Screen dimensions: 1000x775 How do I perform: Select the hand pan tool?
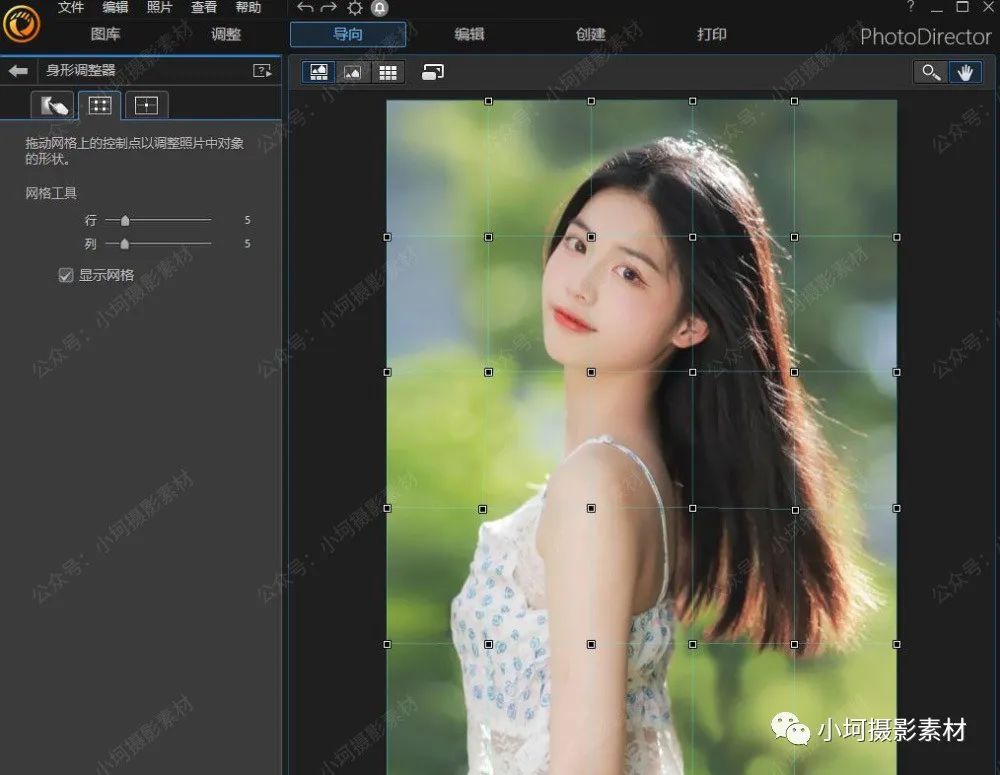point(964,71)
